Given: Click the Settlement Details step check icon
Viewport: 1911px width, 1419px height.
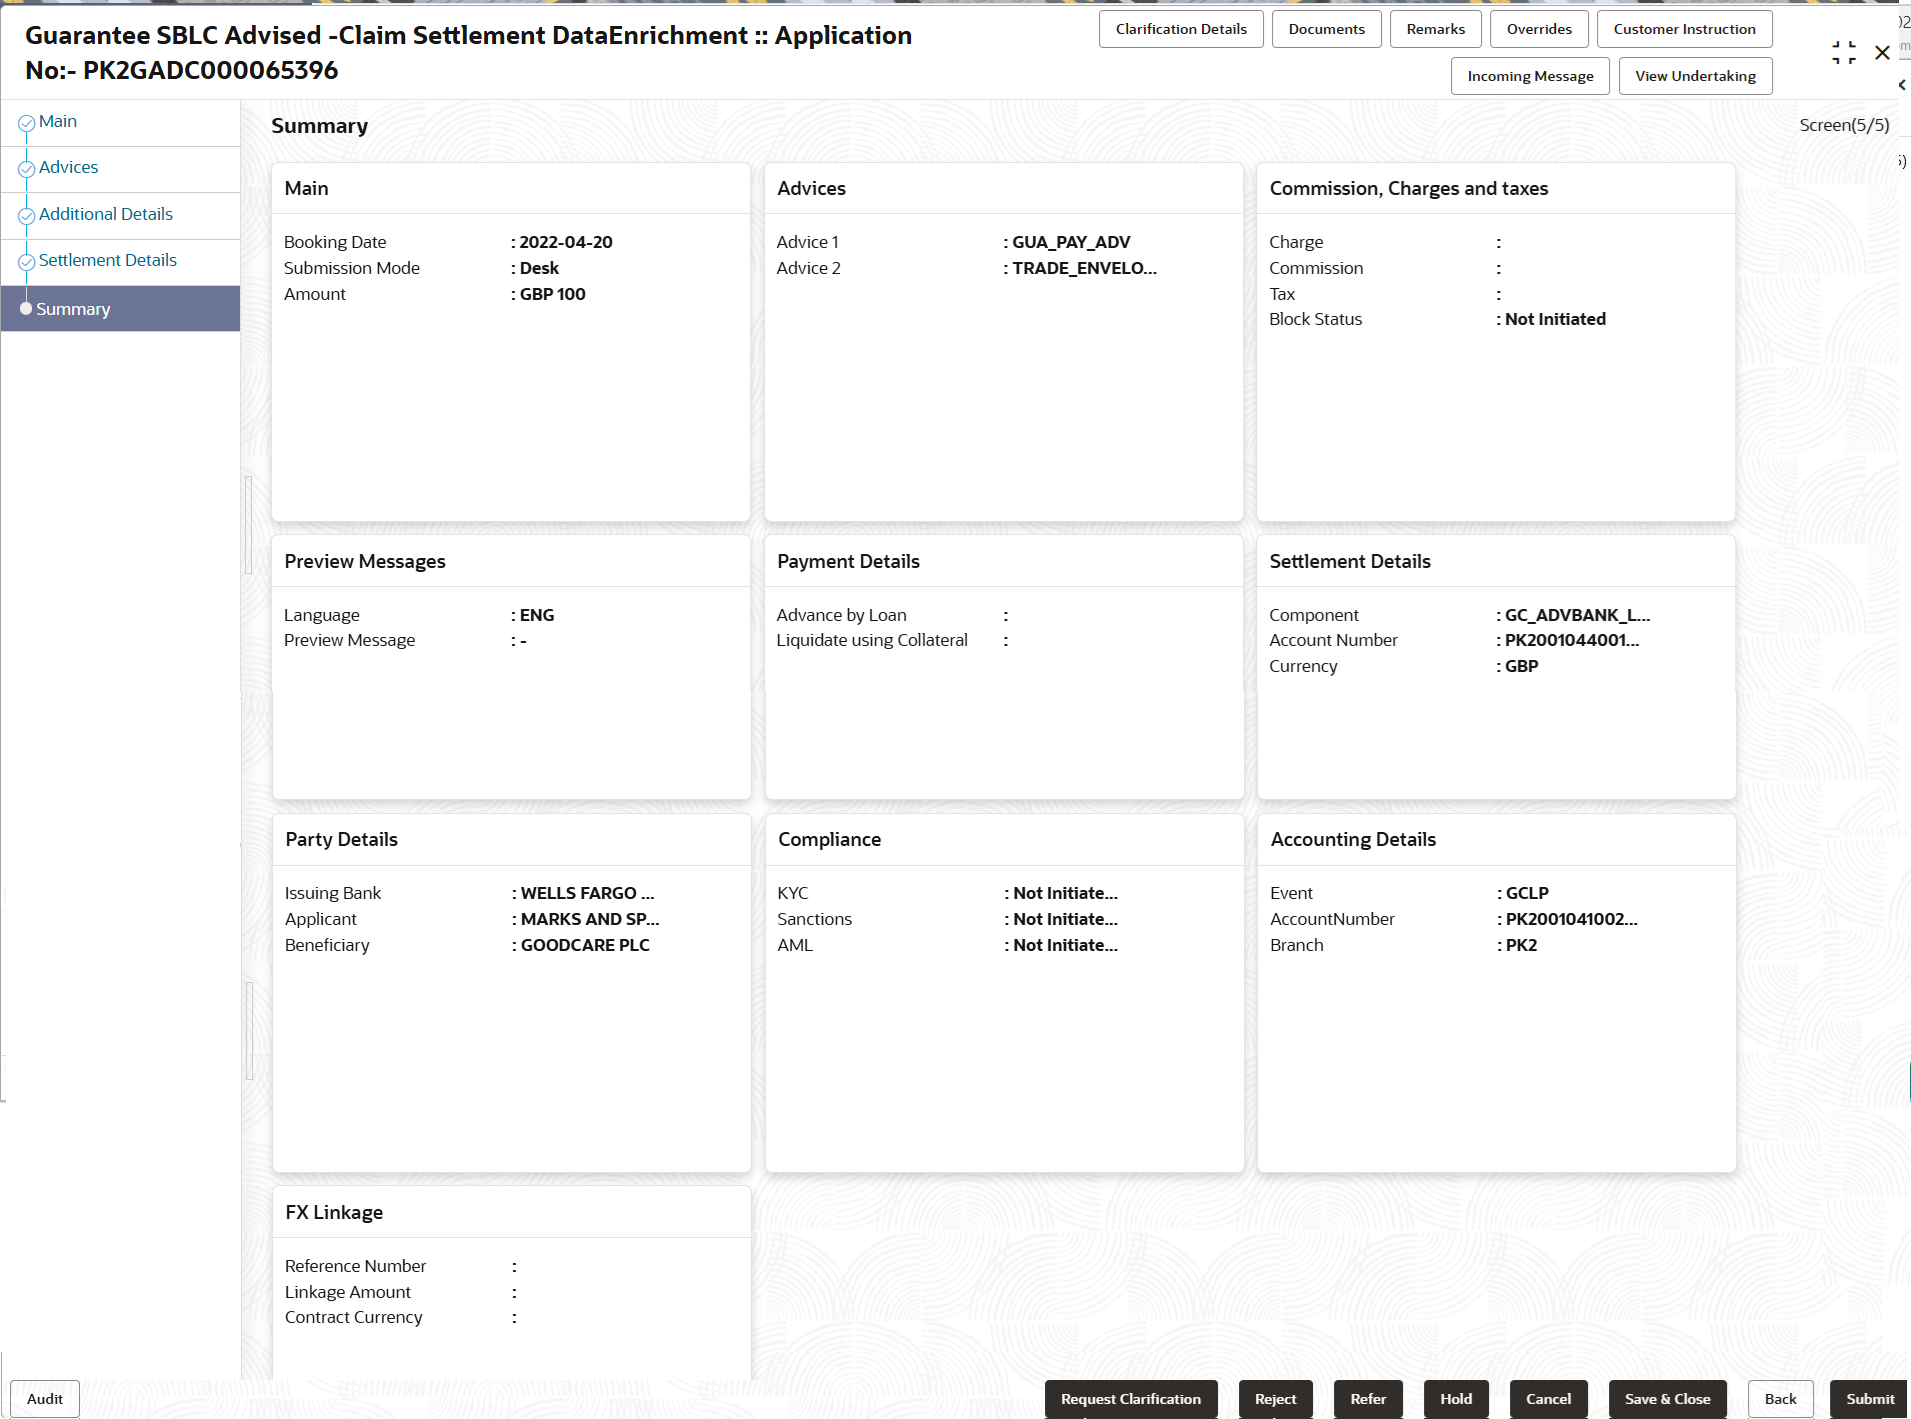Looking at the screenshot, I should (27, 262).
